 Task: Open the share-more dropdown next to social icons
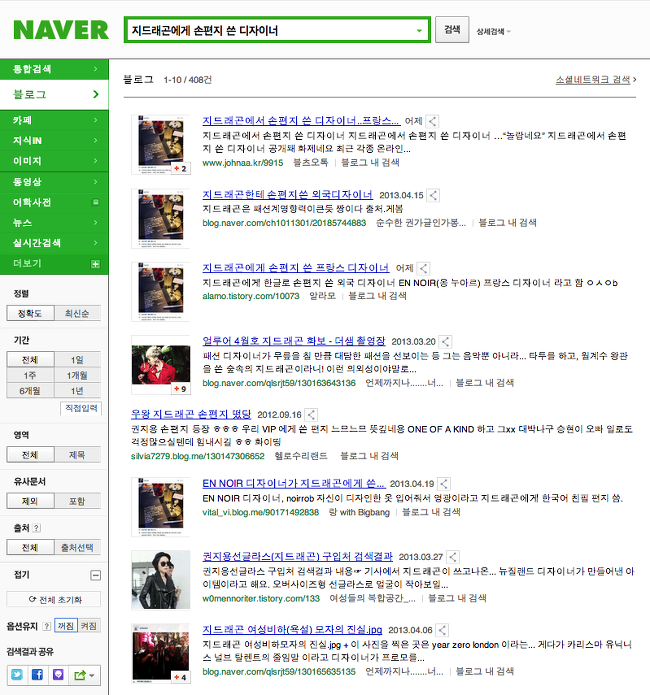[x=85, y=675]
